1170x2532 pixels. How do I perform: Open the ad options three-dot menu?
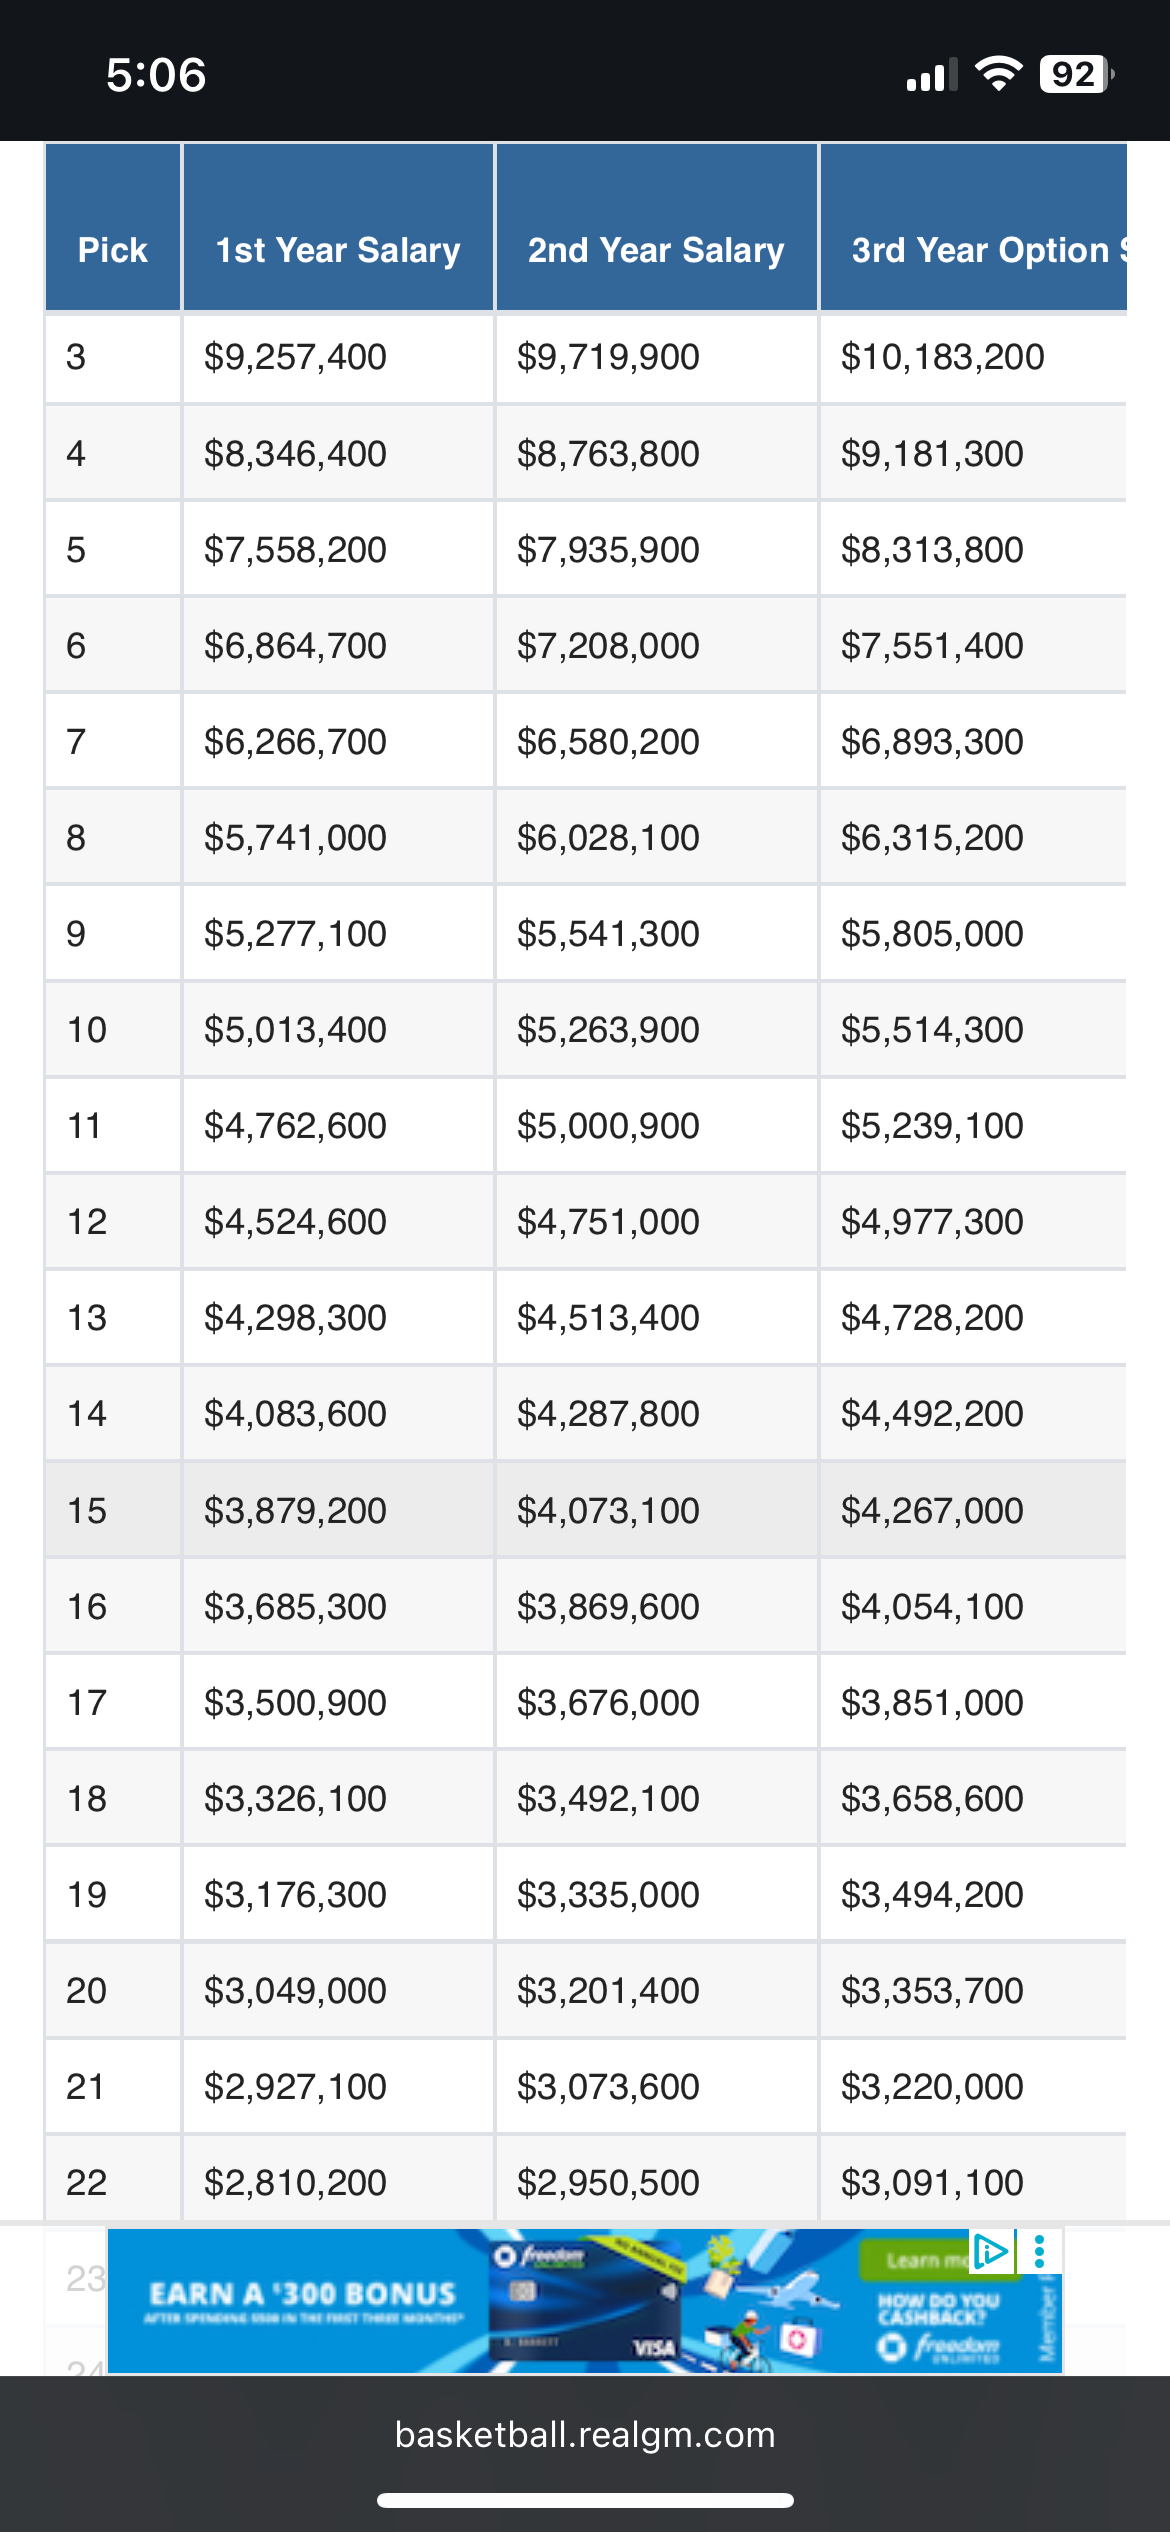click(x=1040, y=2251)
